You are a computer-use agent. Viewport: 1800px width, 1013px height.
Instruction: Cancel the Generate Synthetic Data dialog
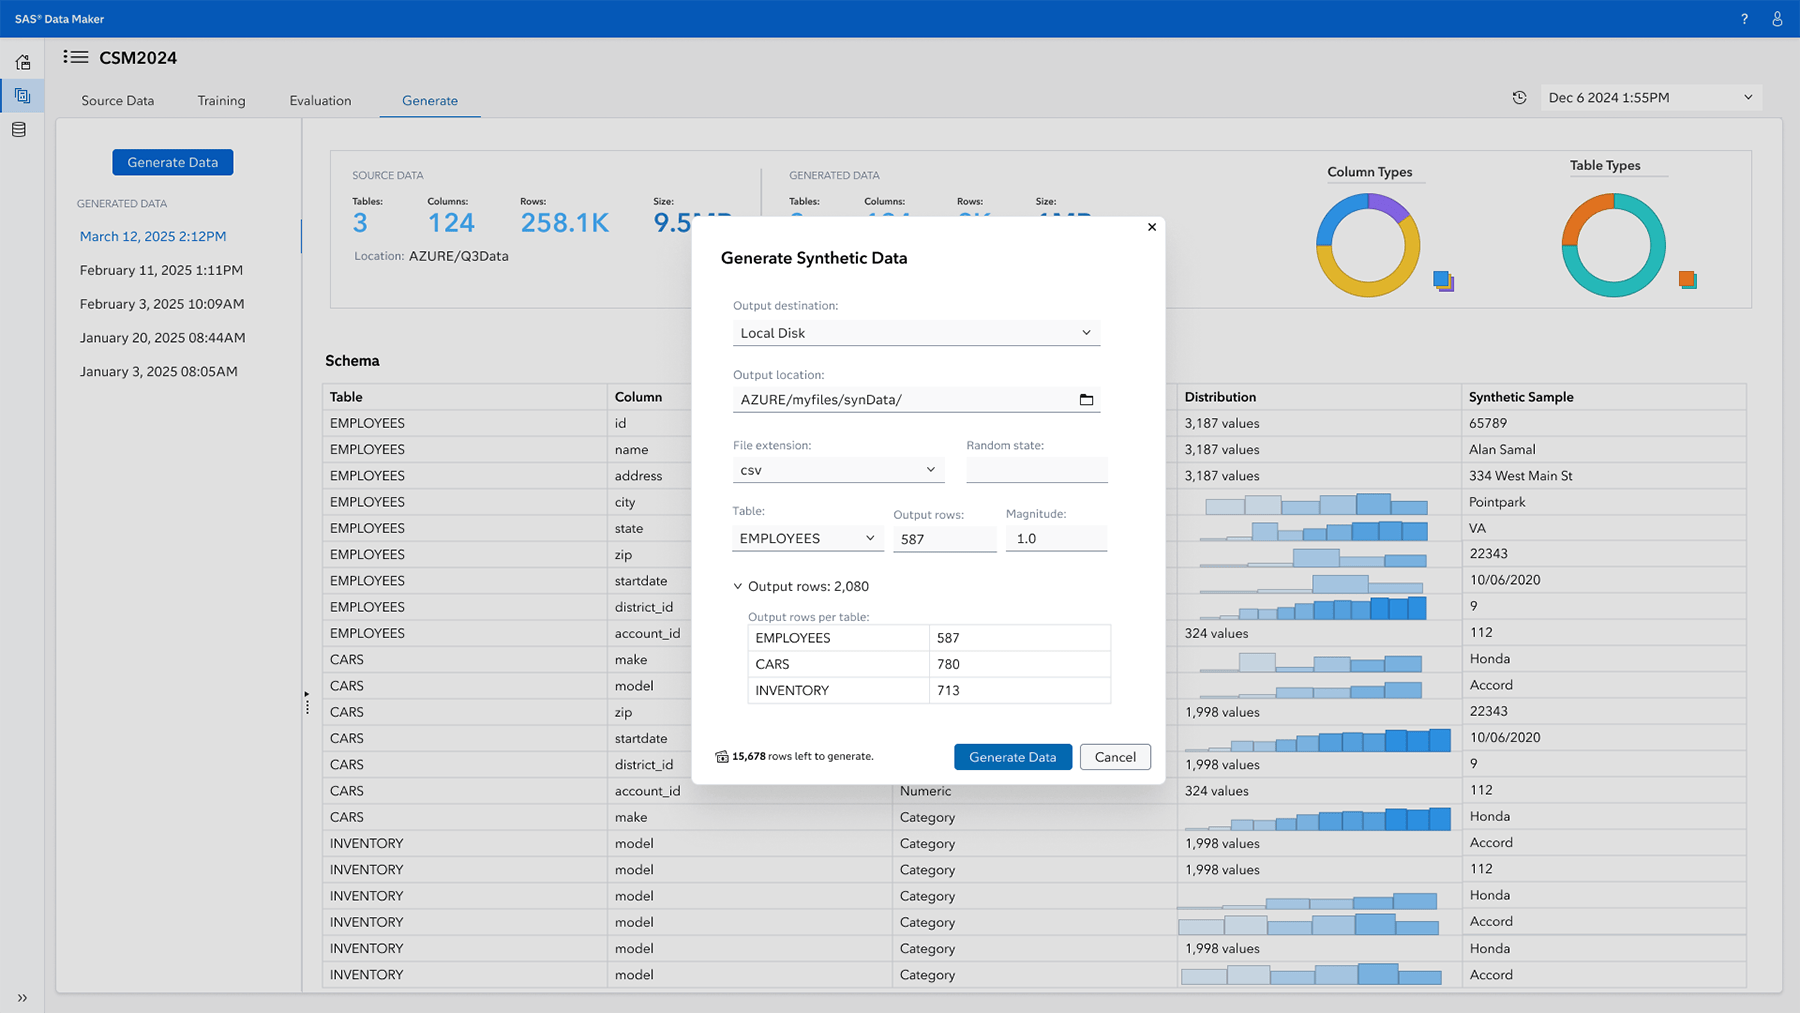pos(1115,757)
